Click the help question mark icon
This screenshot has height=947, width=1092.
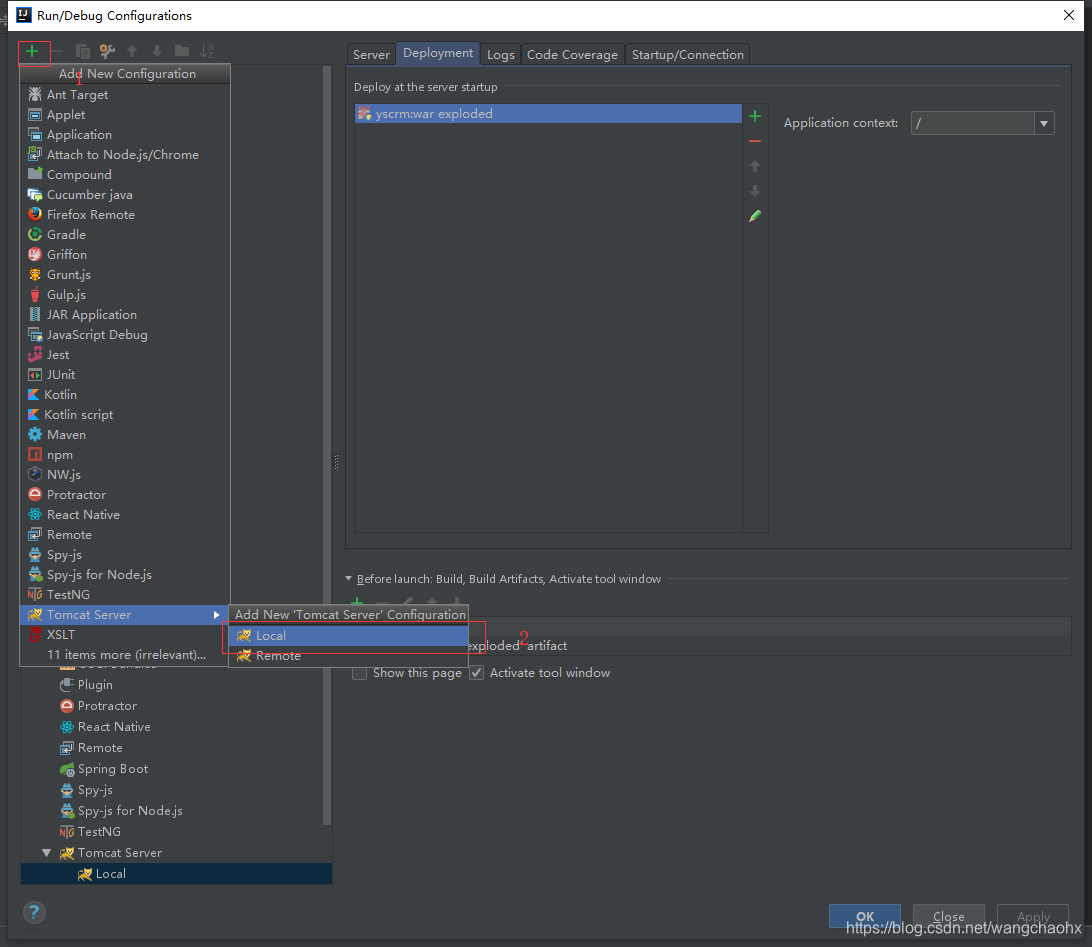34,912
